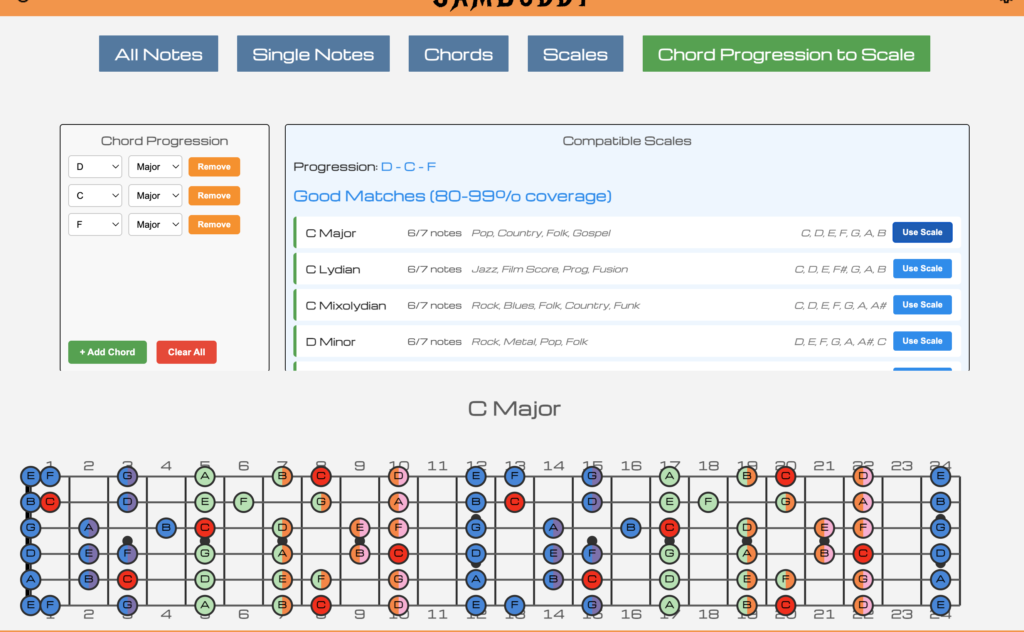Select the Scales tab
1024x632 pixels.
coord(575,54)
